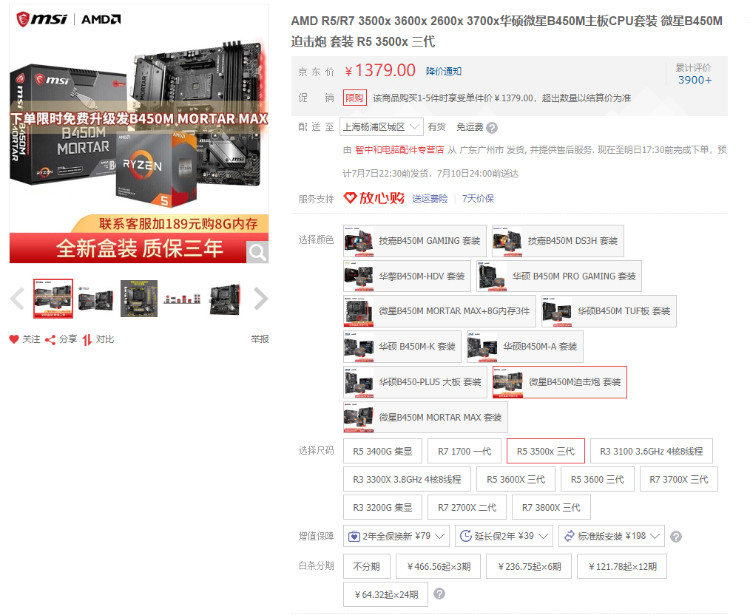Image resolution: width=750 pixels, height=615 pixels.
Task: Choose 技嘉B450M GAMING 套装 option
Action: pyautogui.click(x=415, y=241)
